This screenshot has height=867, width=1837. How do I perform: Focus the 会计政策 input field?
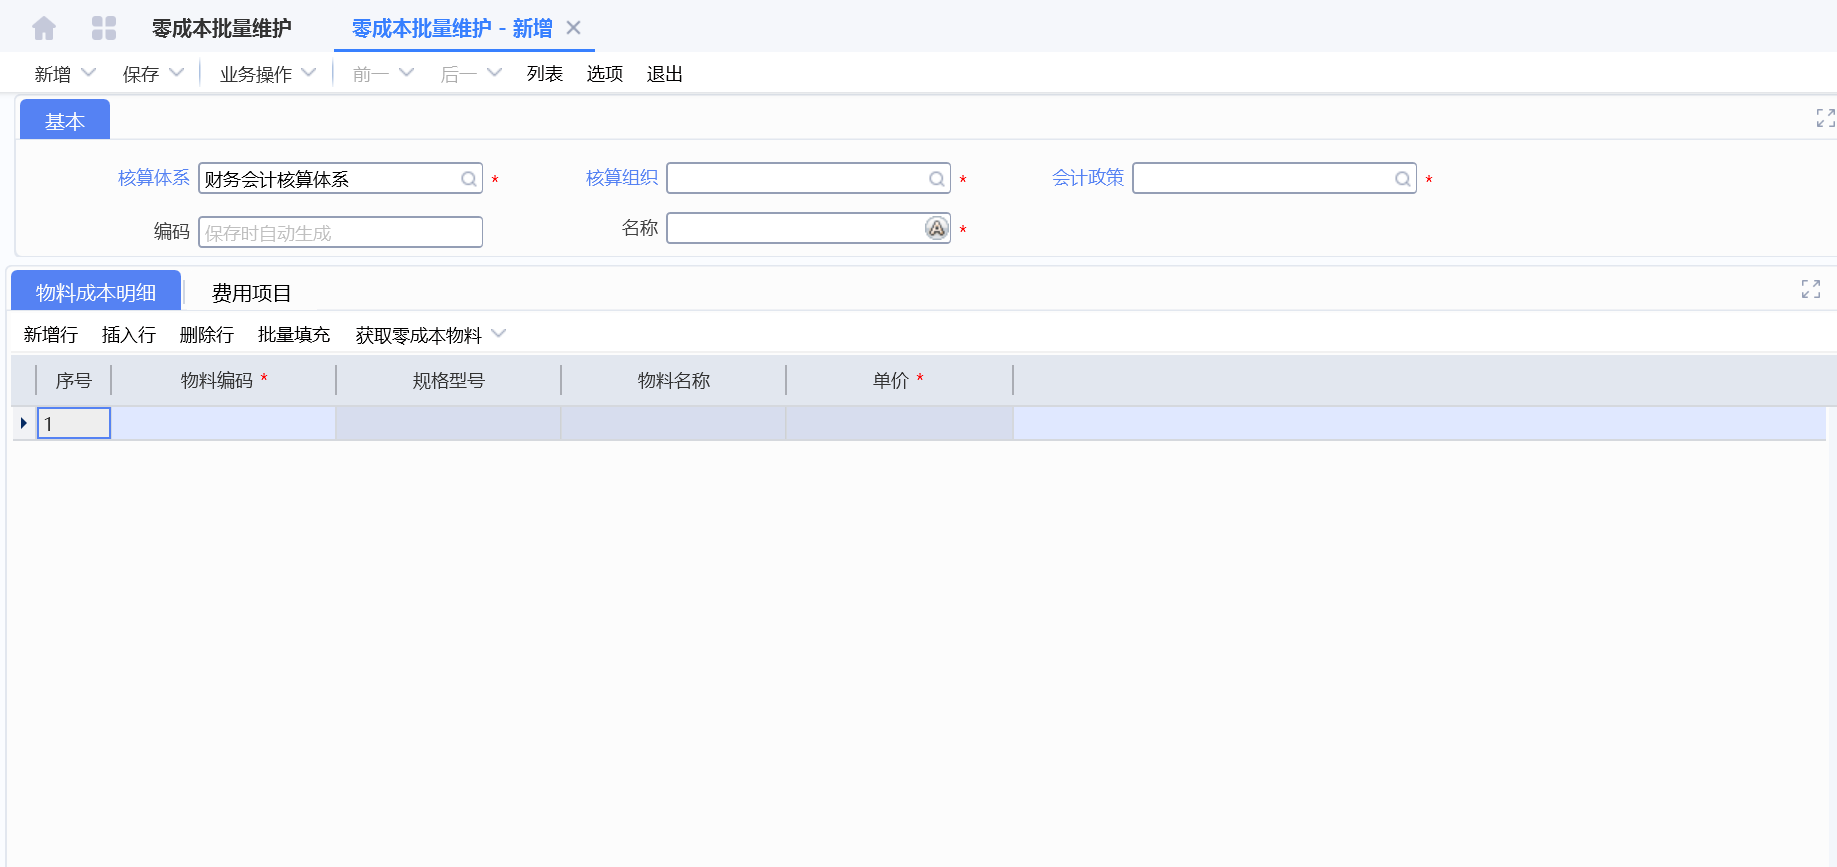pyautogui.click(x=1275, y=179)
